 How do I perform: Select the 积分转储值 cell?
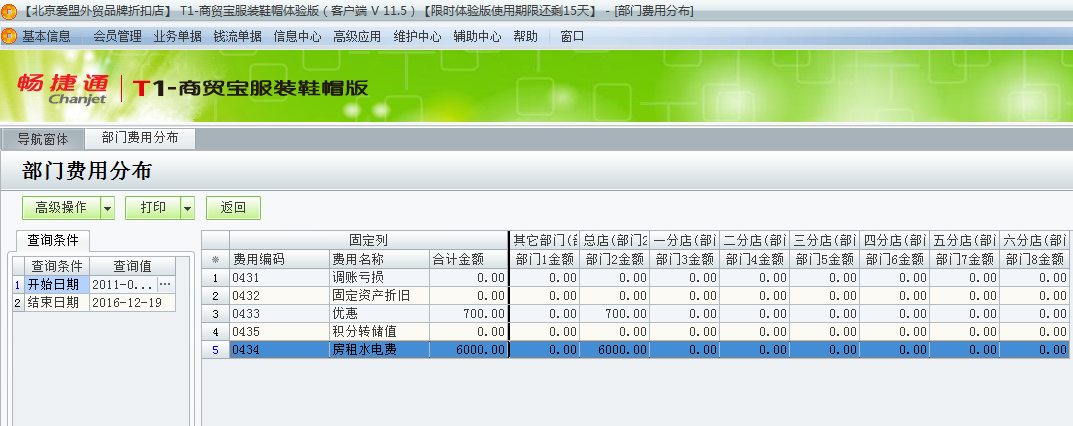(x=379, y=332)
